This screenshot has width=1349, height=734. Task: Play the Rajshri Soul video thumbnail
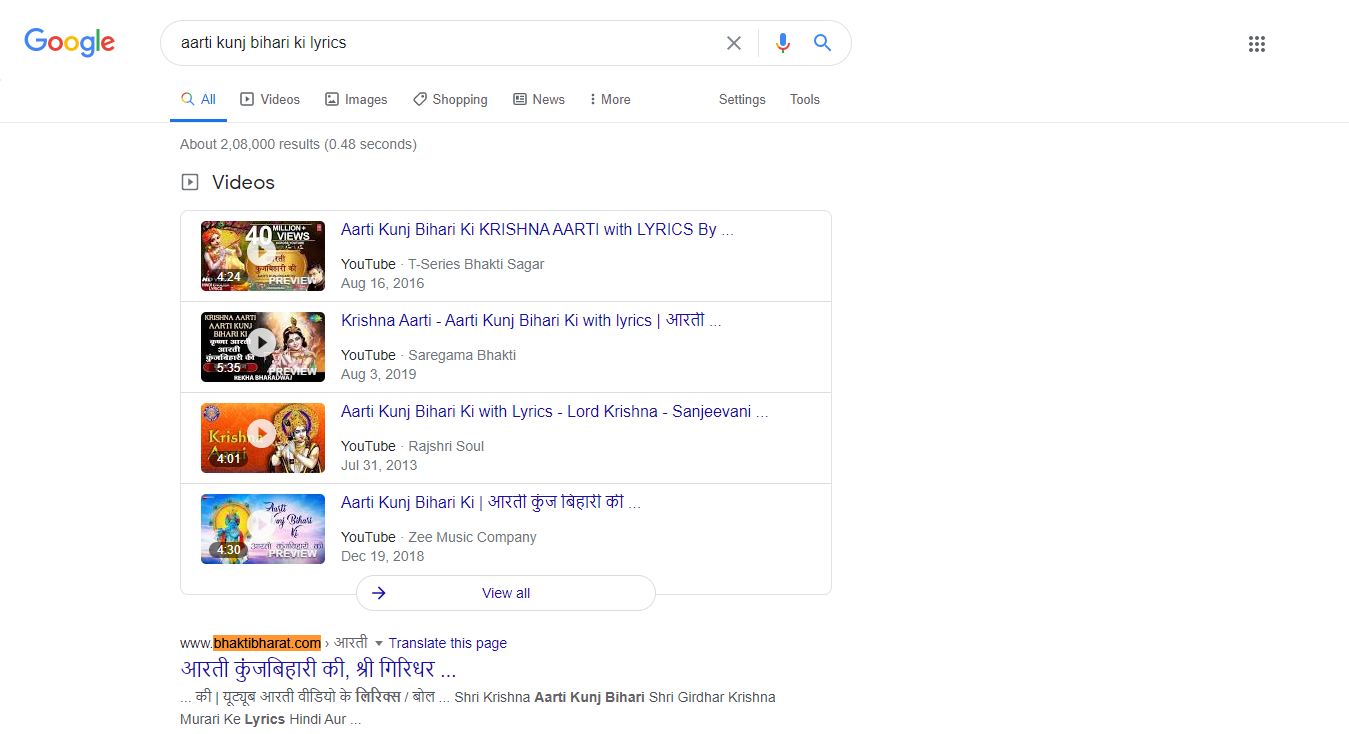pos(262,438)
